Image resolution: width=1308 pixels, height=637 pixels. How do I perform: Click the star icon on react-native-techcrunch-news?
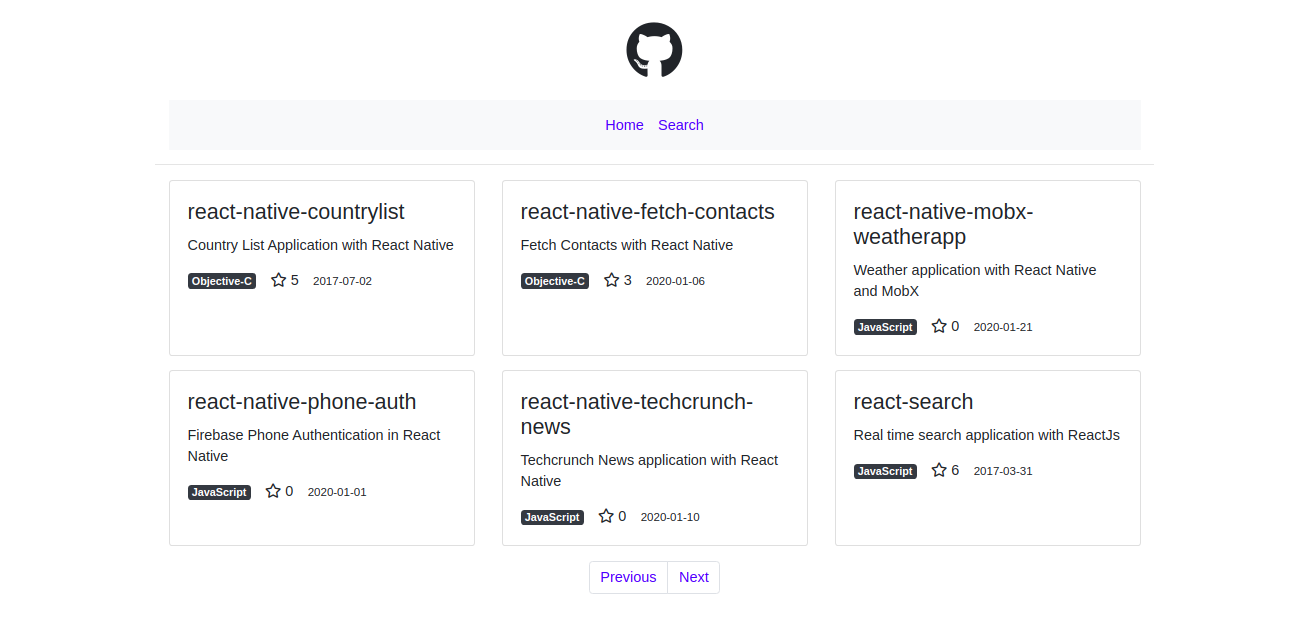(x=606, y=516)
